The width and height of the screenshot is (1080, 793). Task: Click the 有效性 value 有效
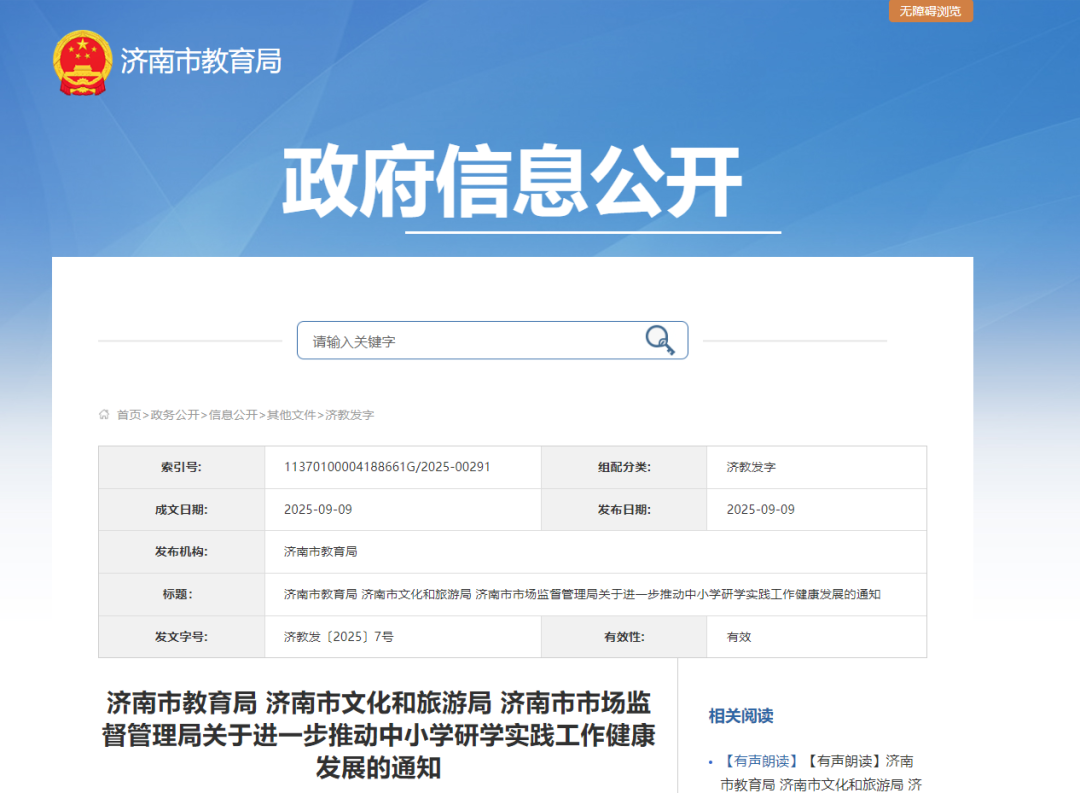tap(739, 637)
